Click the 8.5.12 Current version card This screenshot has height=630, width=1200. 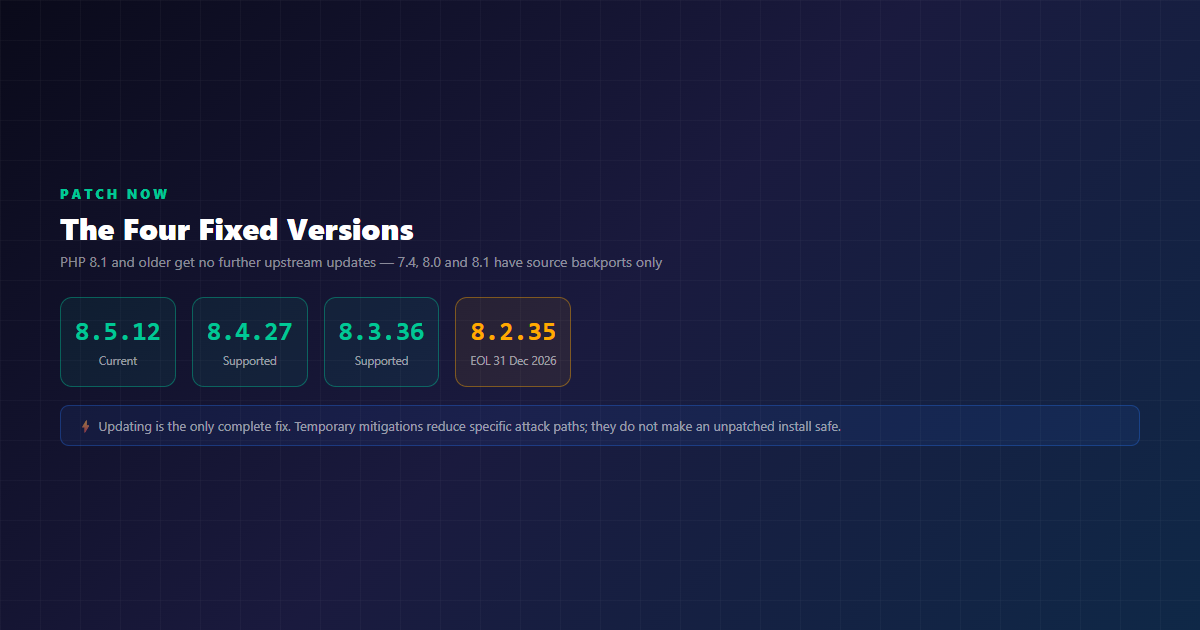pyautogui.click(x=118, y=342)
